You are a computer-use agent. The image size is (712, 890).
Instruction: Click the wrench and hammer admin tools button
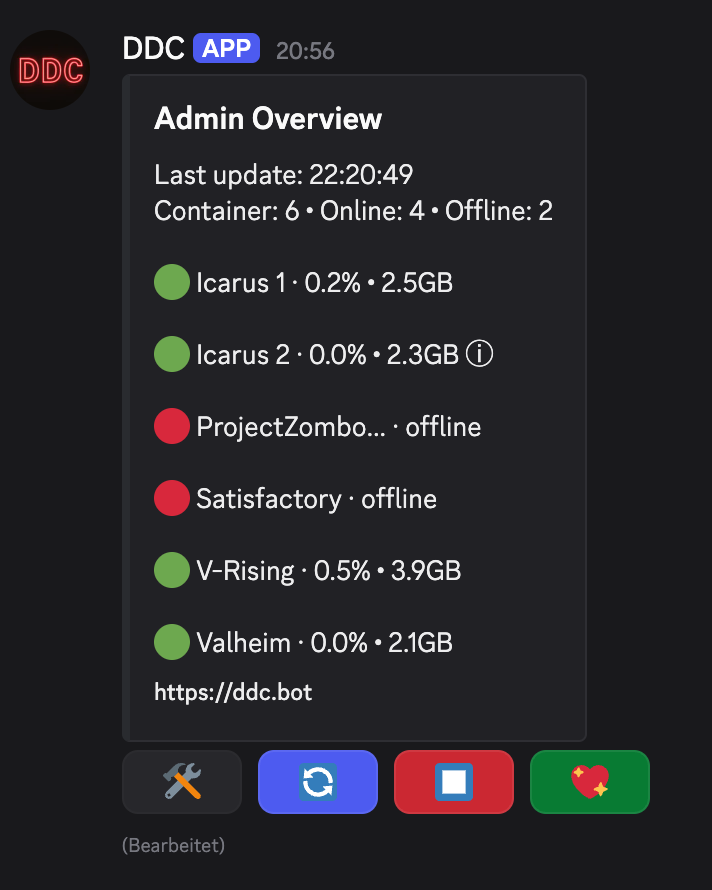[x=181, y=782]
